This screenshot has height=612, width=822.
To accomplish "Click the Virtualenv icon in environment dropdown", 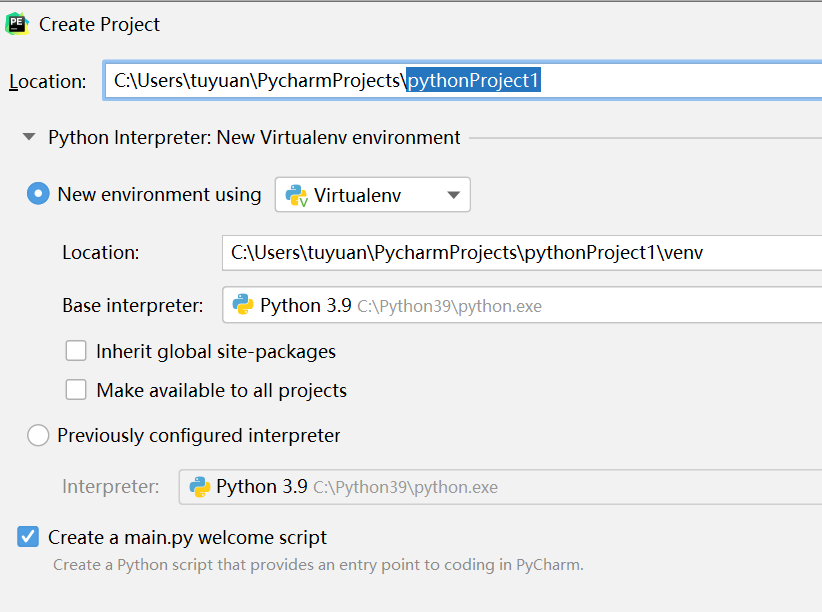I will 296,196.
